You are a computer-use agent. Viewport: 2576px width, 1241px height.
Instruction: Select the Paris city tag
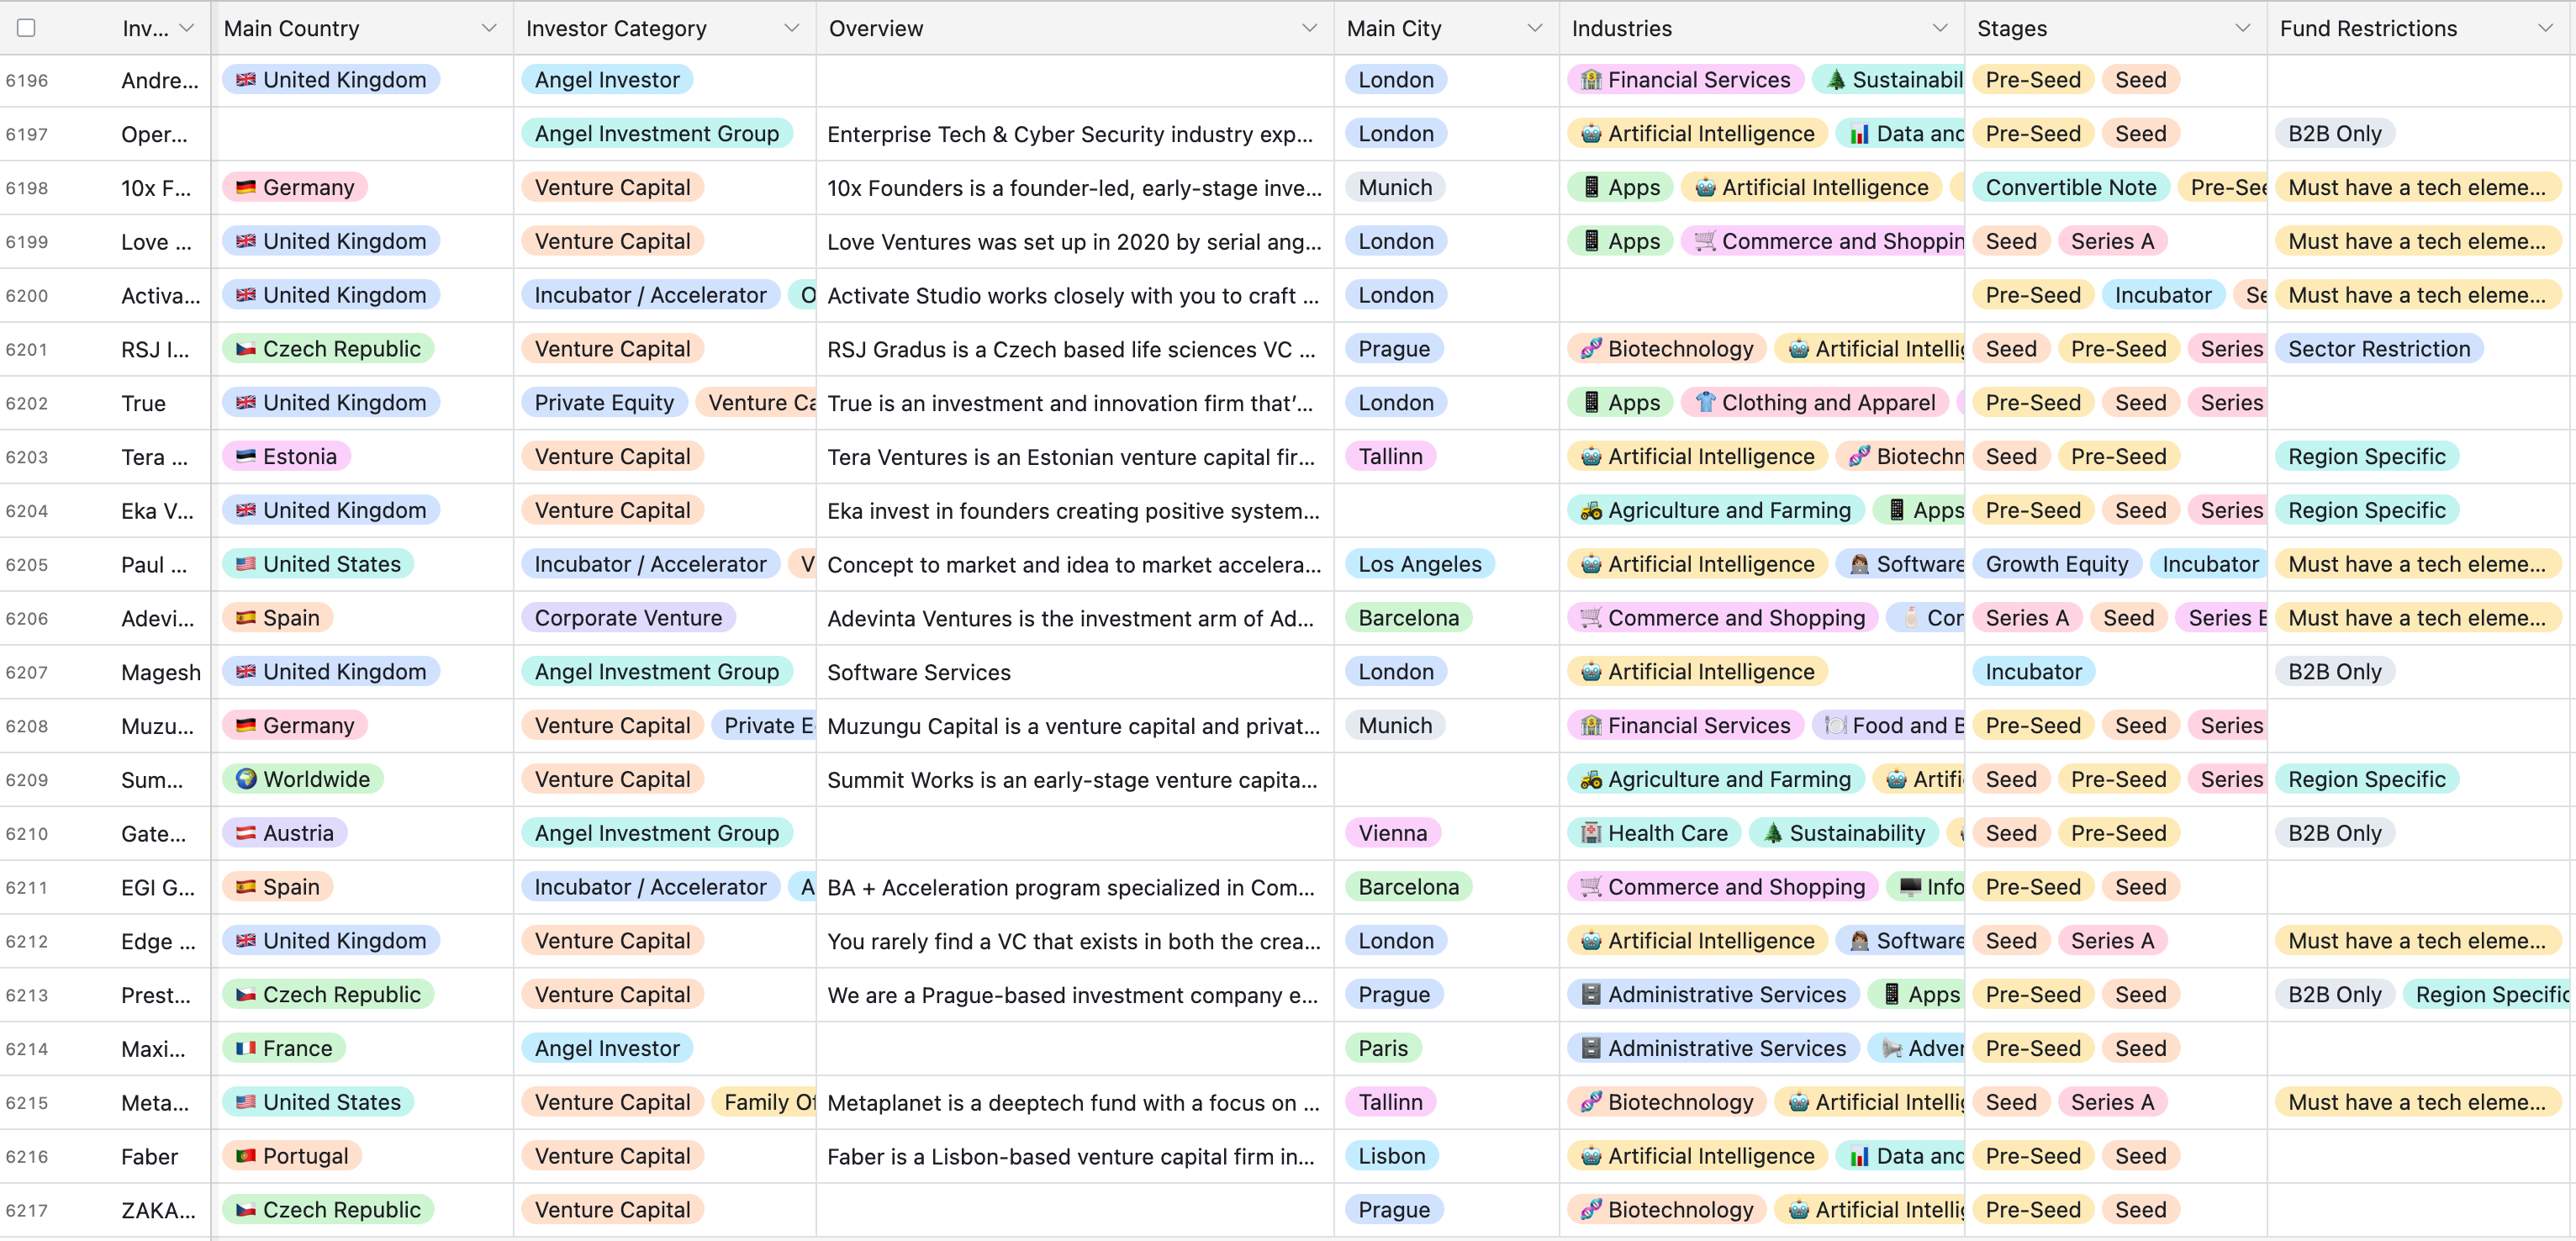(x=1383, y=1048)
